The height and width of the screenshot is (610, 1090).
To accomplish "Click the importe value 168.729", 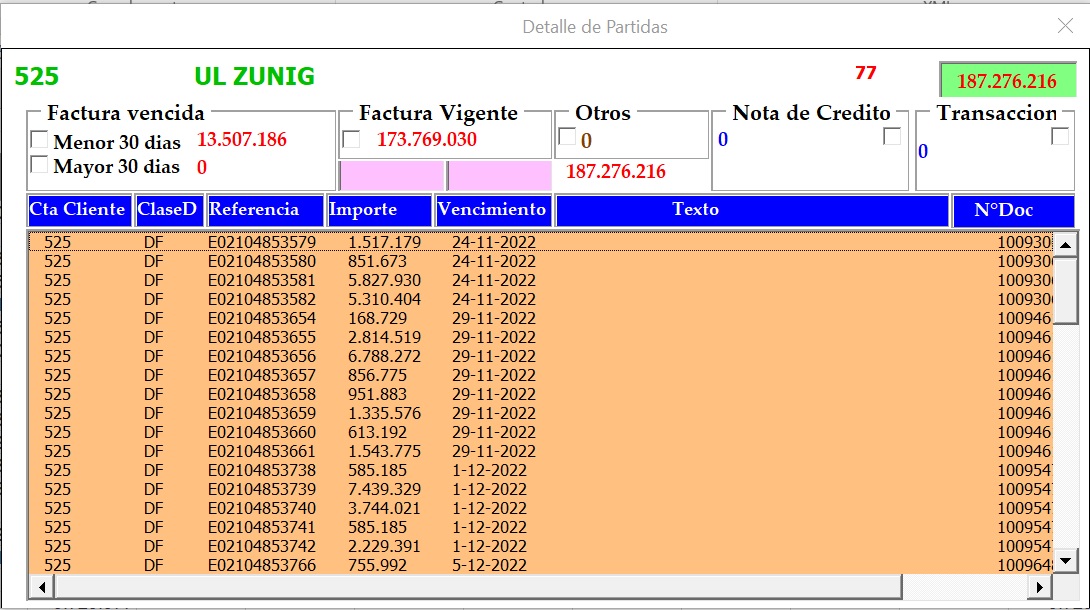I will (x=377, y=318).
